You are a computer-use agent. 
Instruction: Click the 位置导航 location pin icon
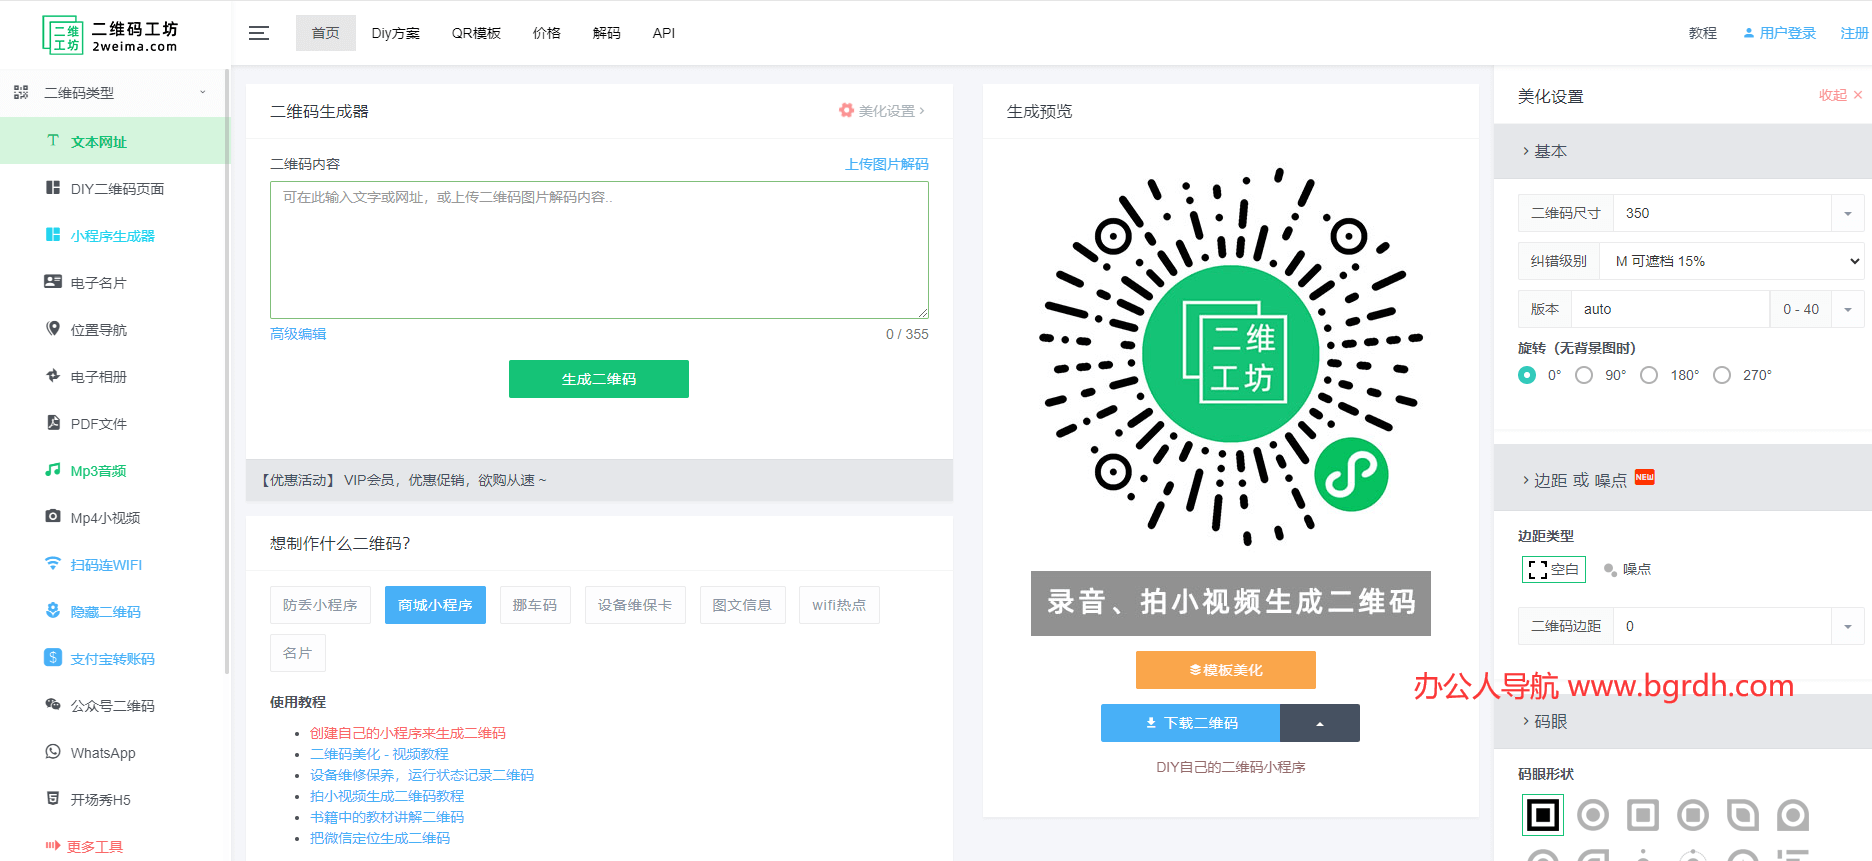[53, 329]
